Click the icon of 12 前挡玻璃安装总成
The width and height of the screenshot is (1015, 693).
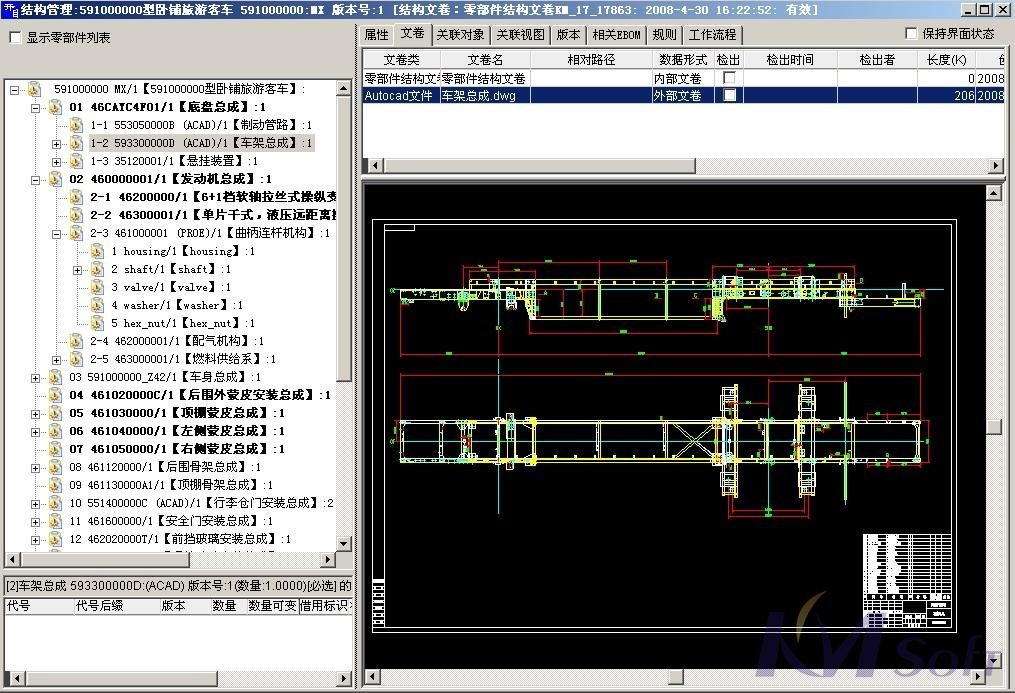pyautogui.click(x=56, y=539)
